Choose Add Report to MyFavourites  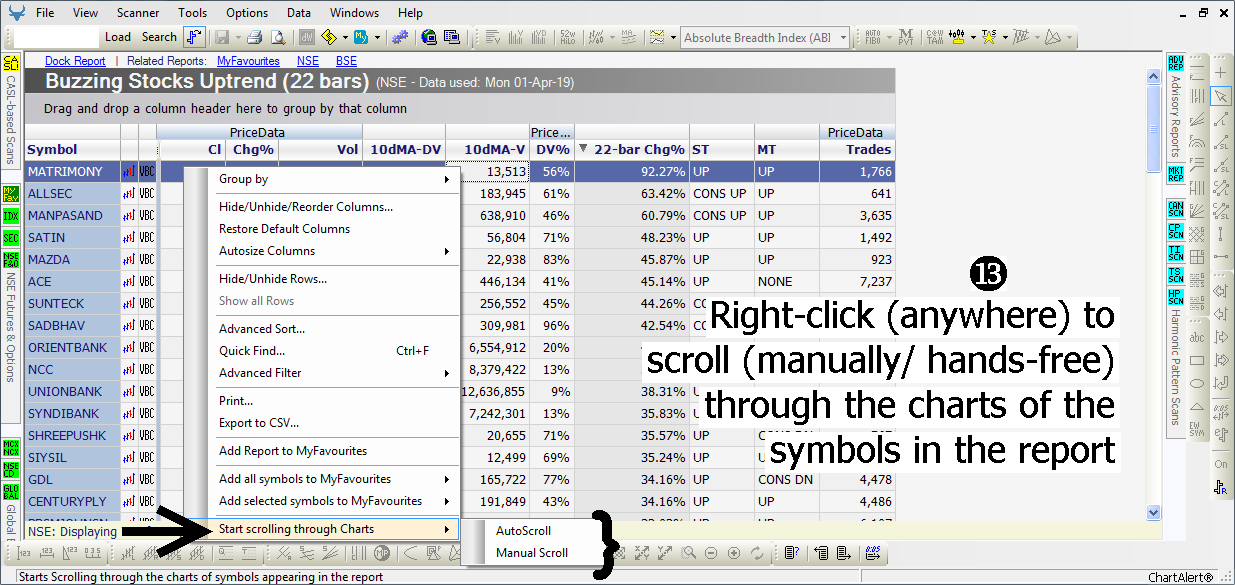coord(335,451)
